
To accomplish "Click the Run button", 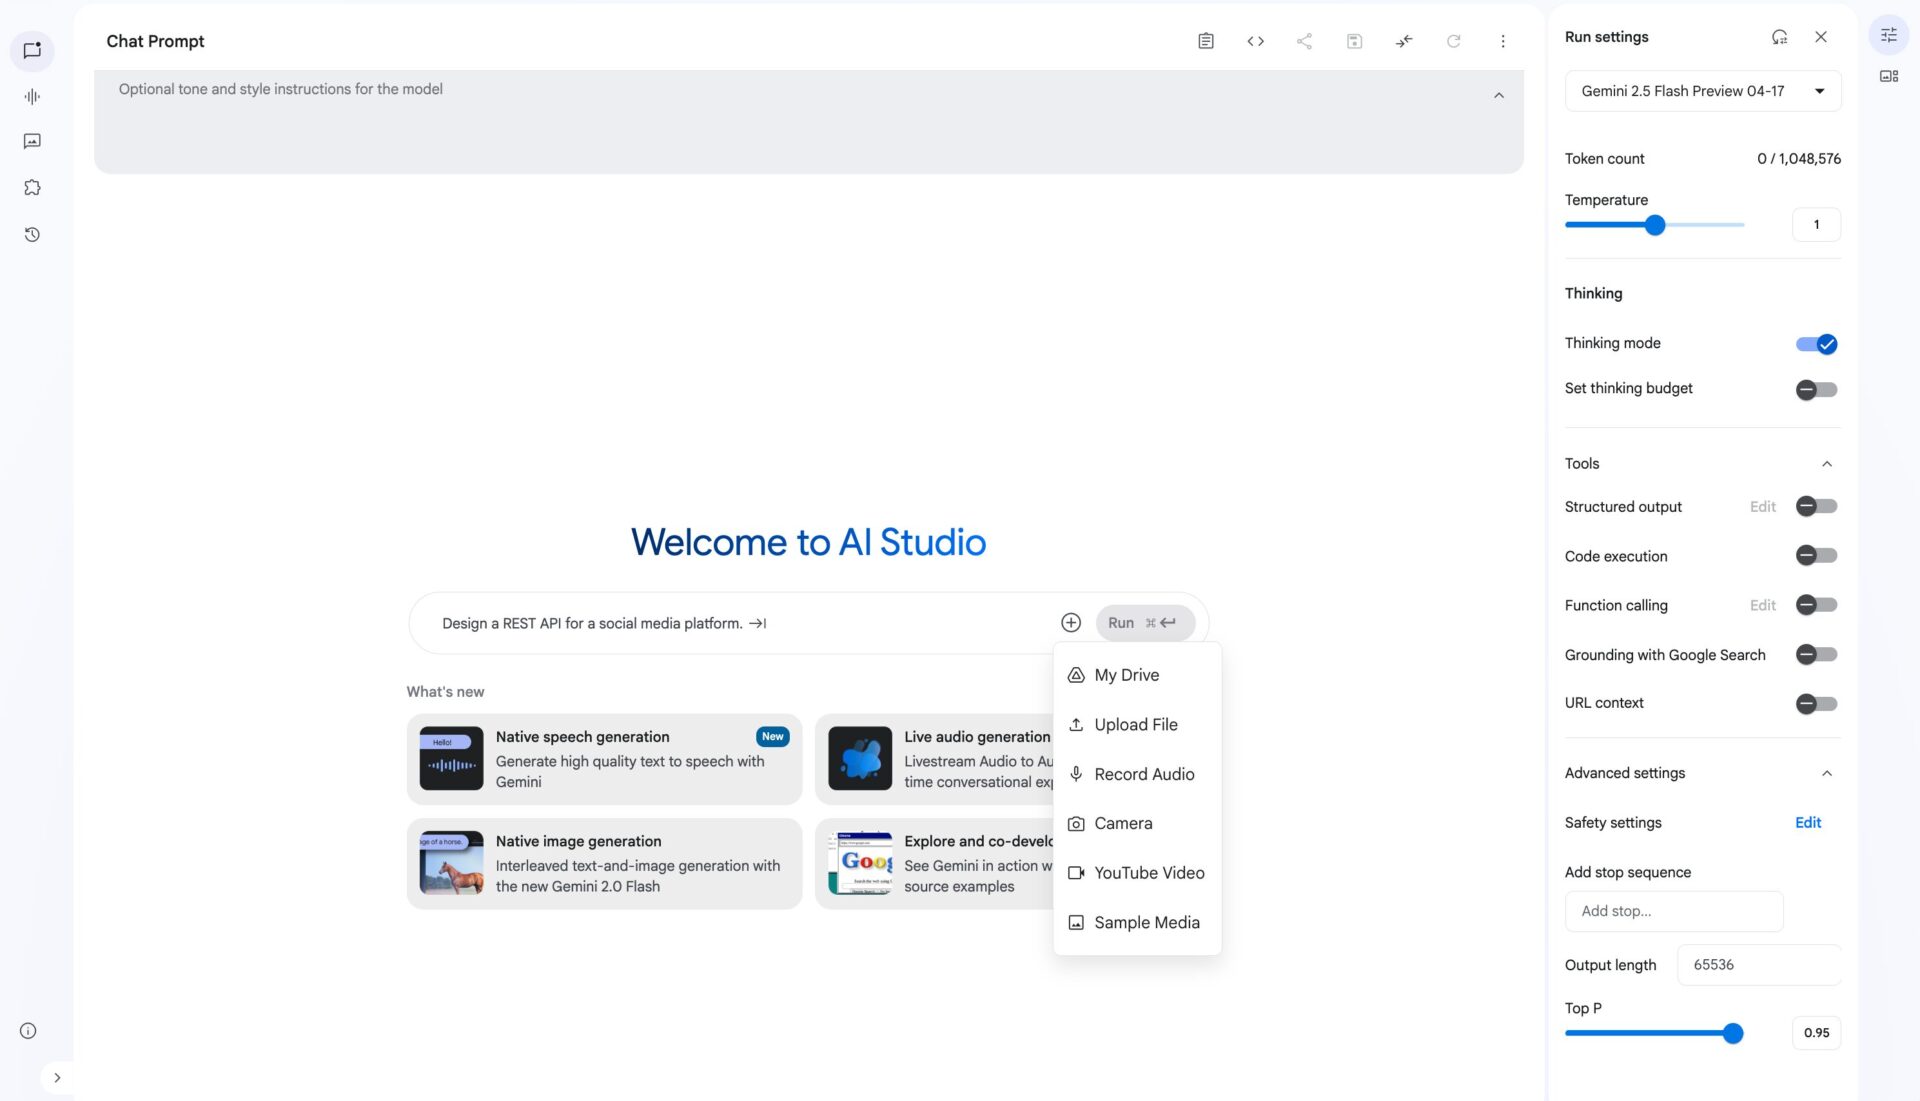I will pyautogui.click(x=1144, y=623).
